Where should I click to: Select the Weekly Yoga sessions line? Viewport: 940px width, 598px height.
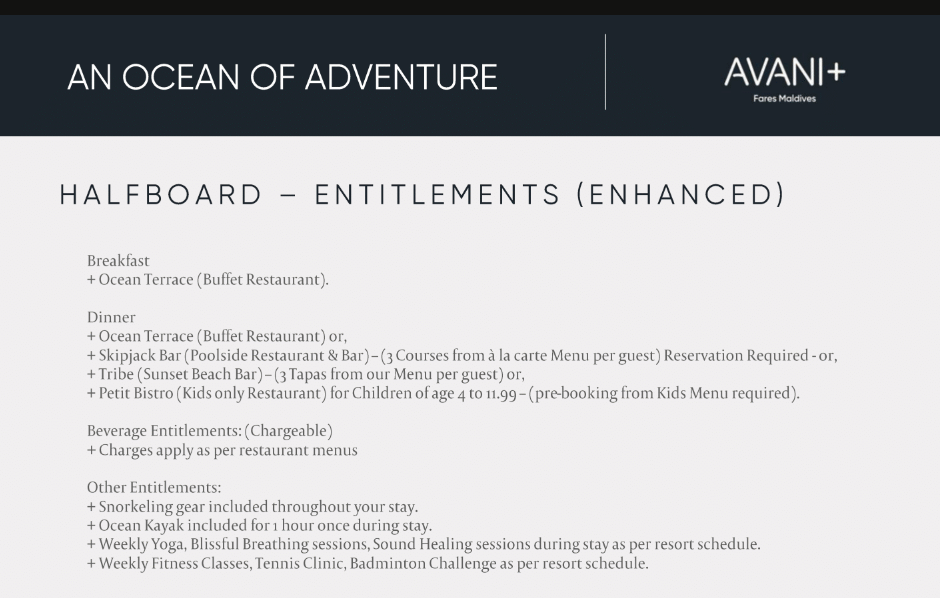pos(424,544)
